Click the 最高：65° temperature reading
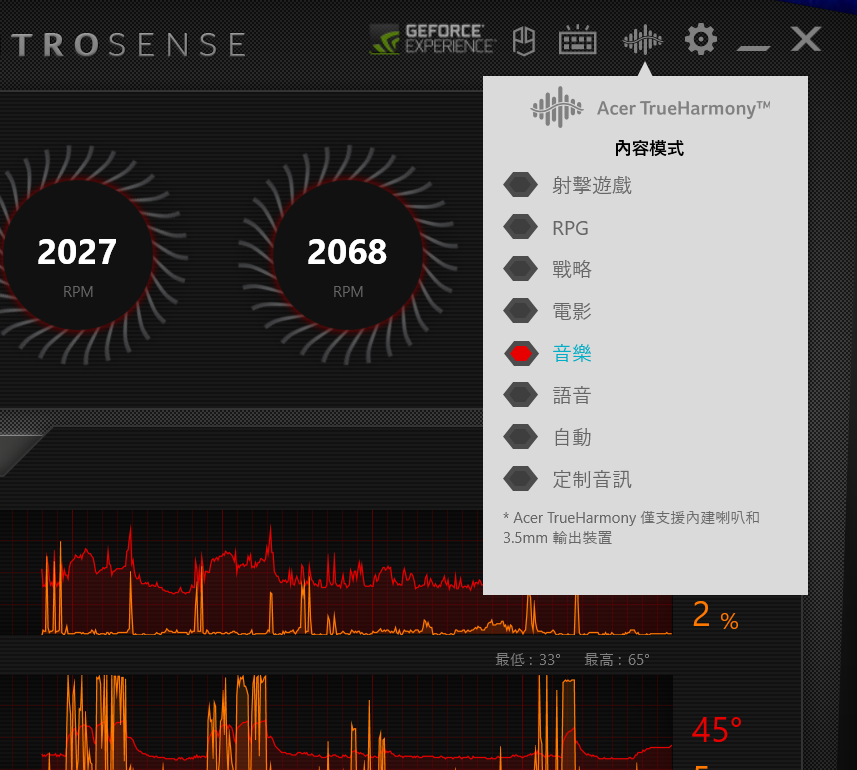 click(617, 660)
